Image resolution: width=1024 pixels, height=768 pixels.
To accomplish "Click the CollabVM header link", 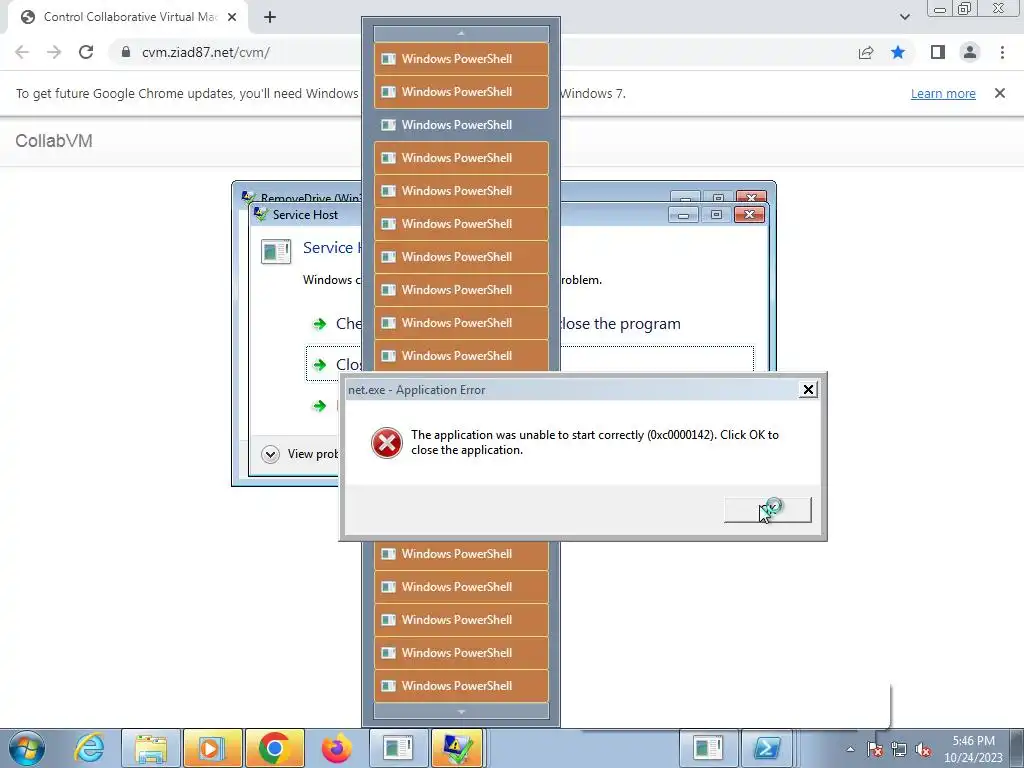I will (54, 140).
